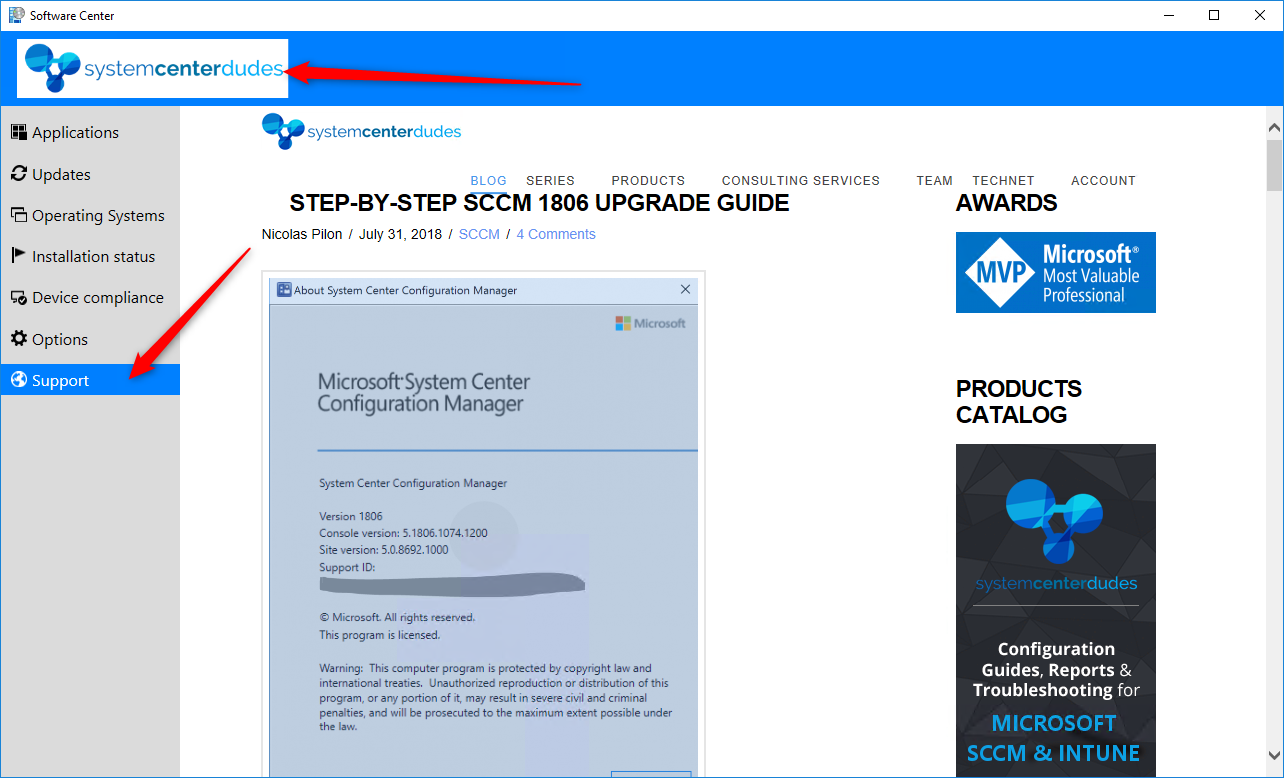This screenshot has height=778, width=1284.
Task: Click the Operating Systems icon in sidebar
Action: (18, 215)
